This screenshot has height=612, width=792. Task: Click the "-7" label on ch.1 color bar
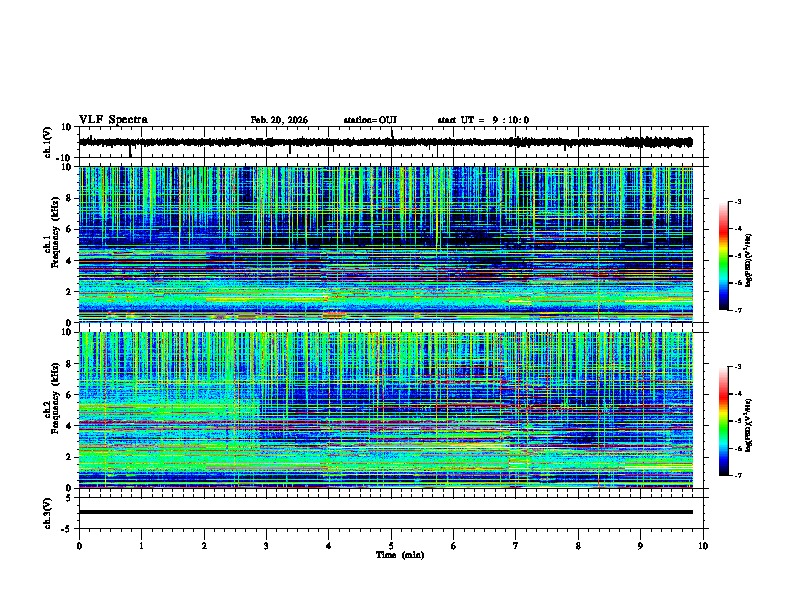pos(737,310)
